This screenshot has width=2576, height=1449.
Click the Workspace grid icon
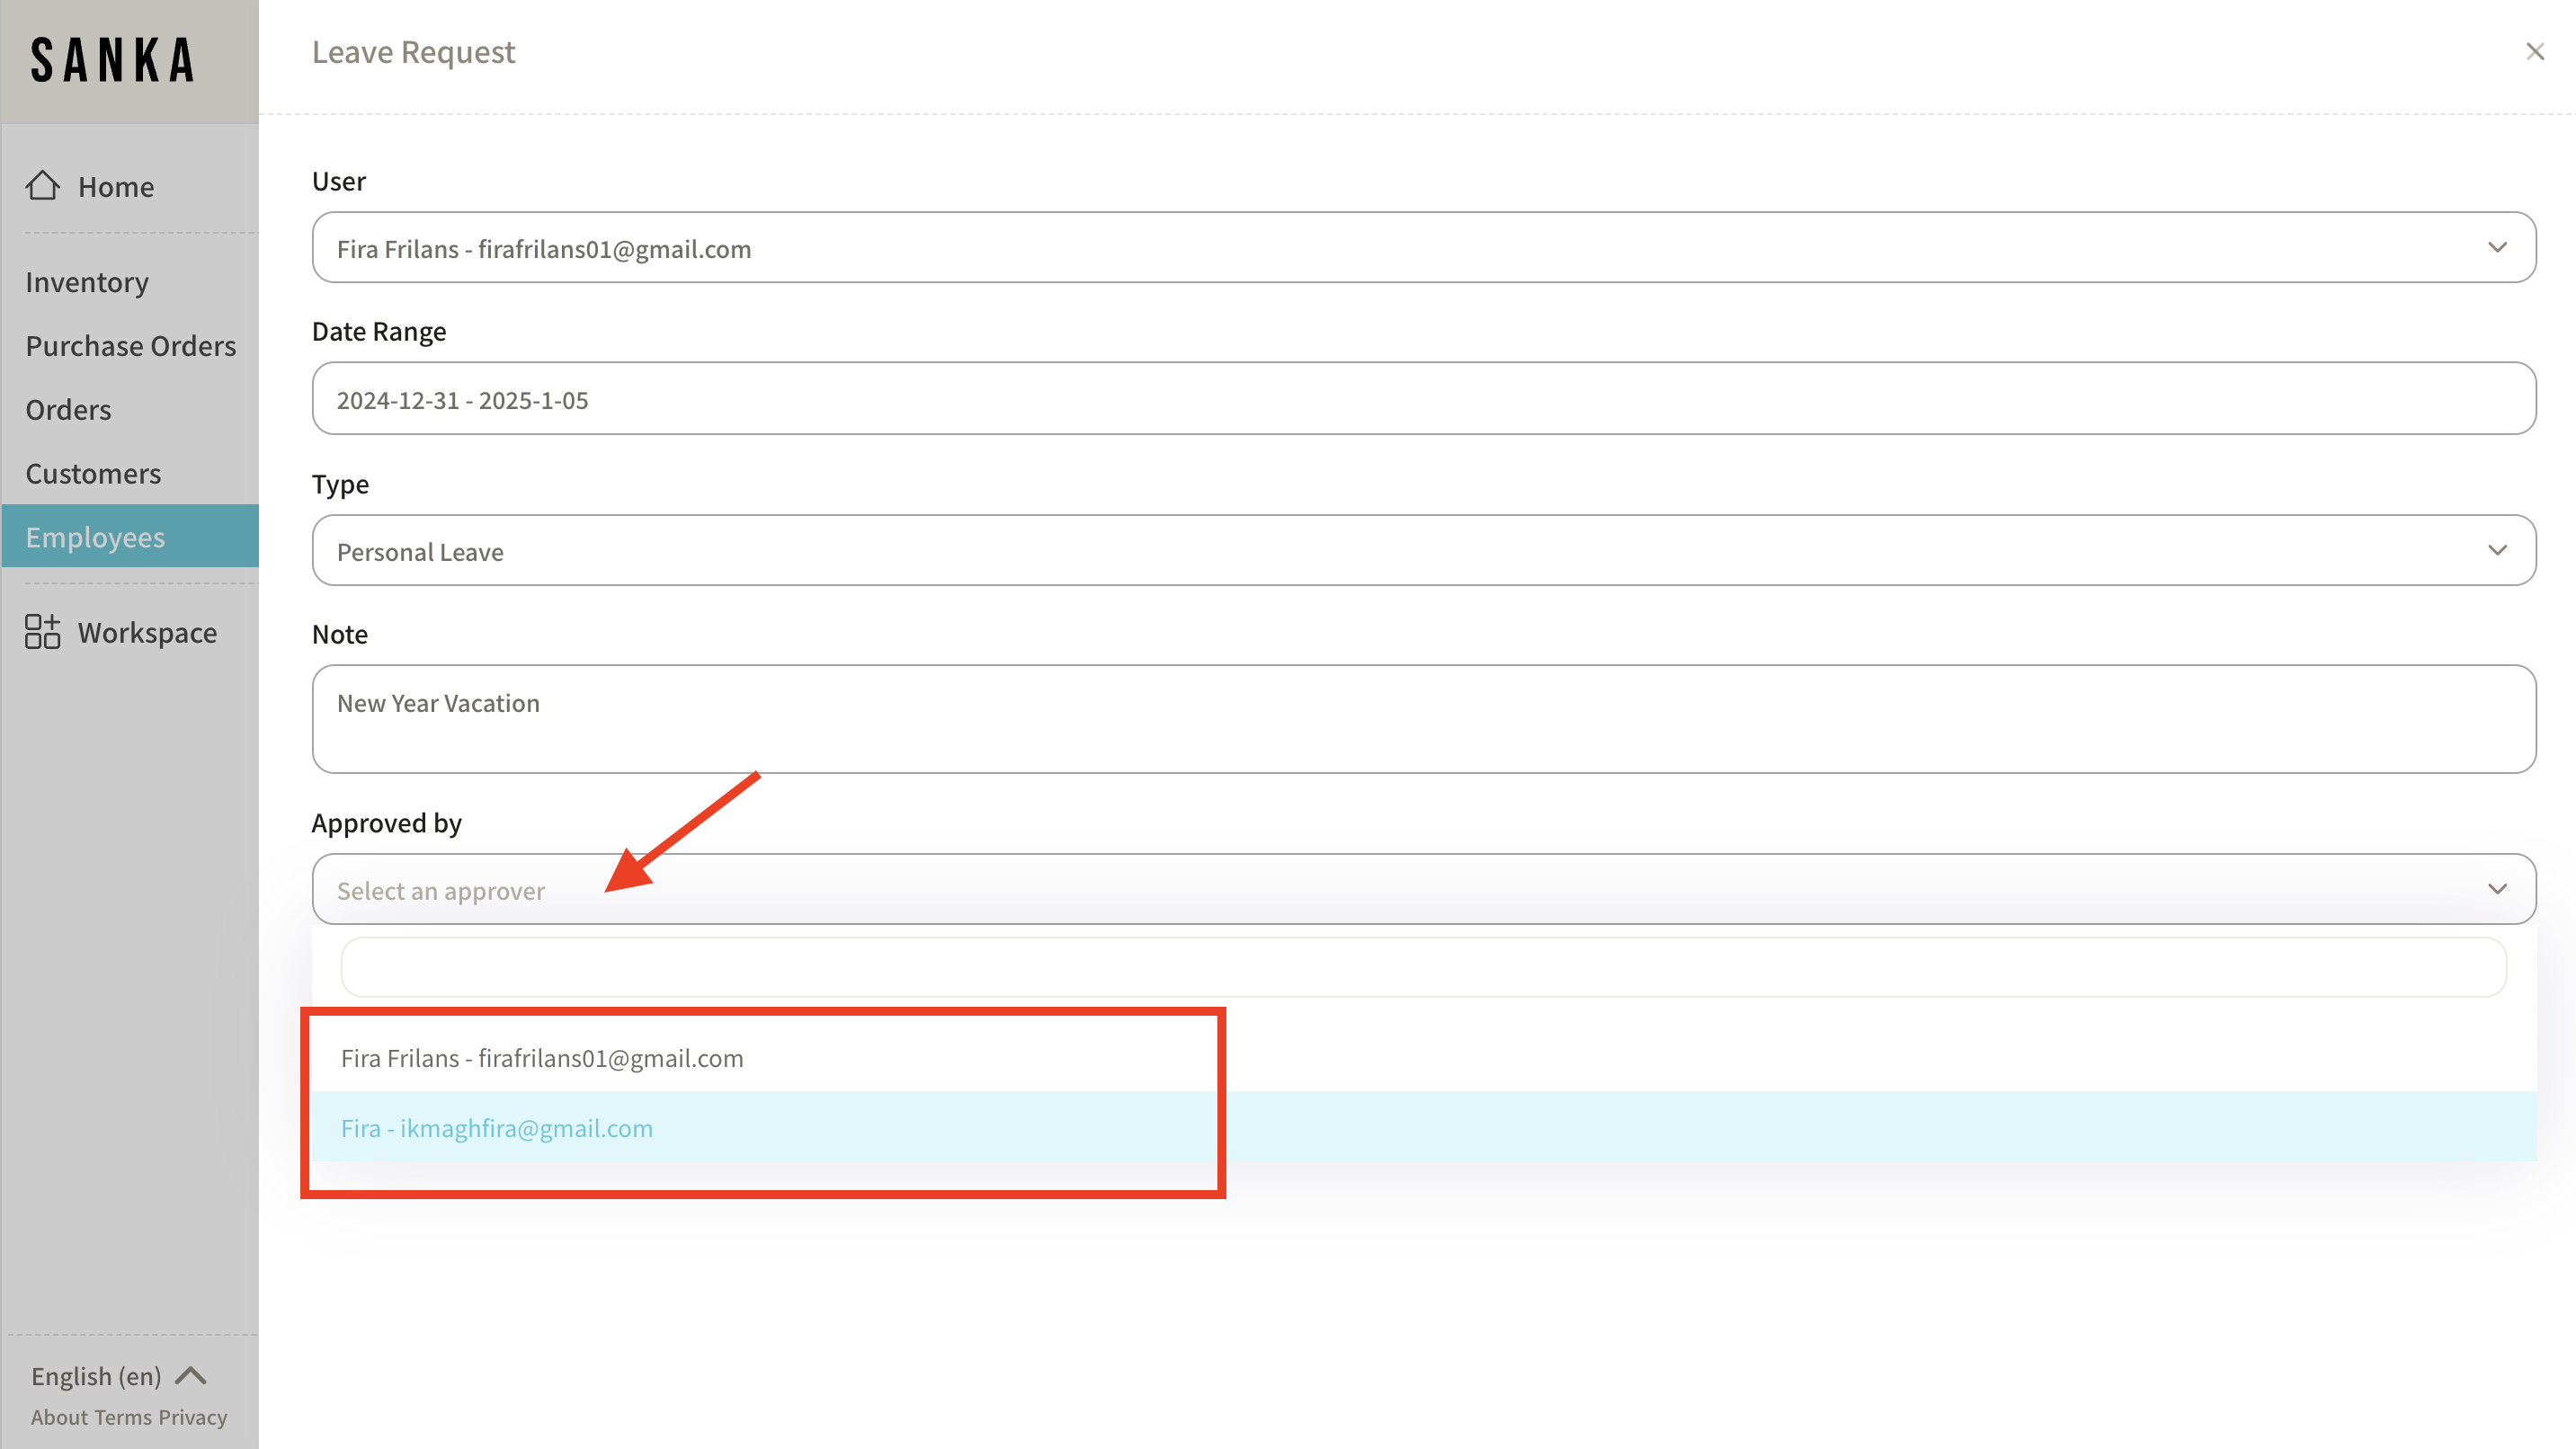click(x=43, y=632)
